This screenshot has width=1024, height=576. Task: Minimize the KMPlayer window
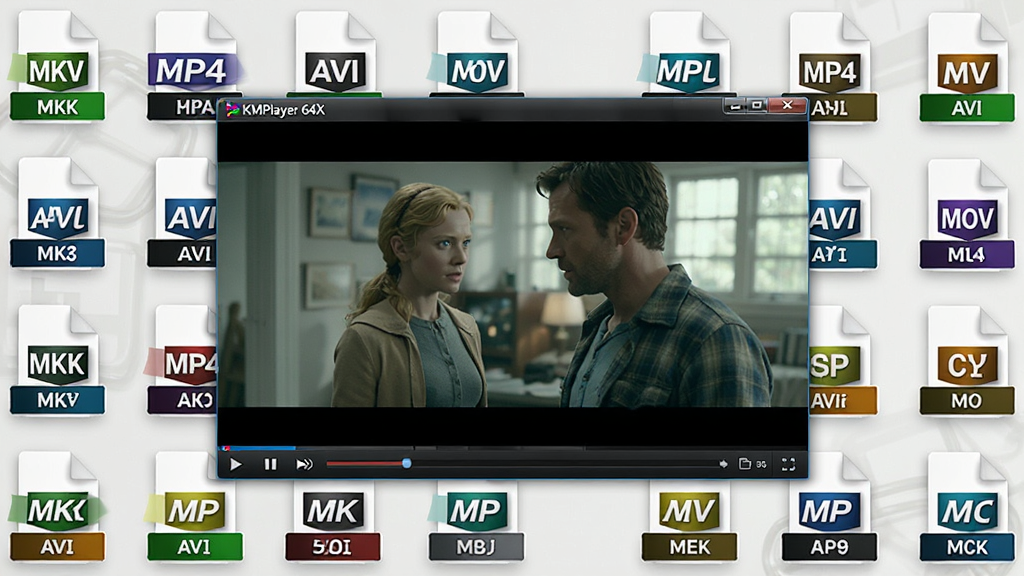click(735, 105)
